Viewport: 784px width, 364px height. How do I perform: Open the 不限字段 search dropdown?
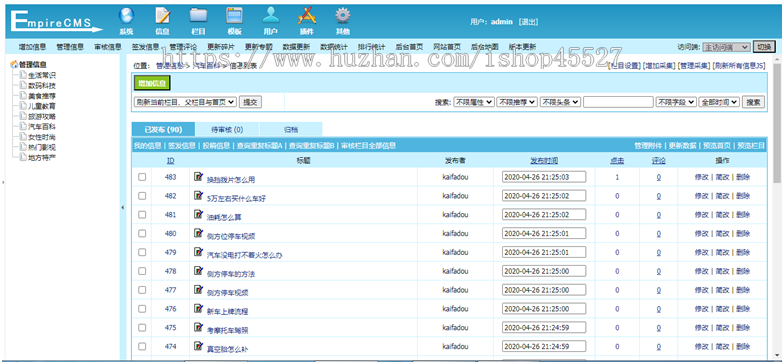coord(676,102)
